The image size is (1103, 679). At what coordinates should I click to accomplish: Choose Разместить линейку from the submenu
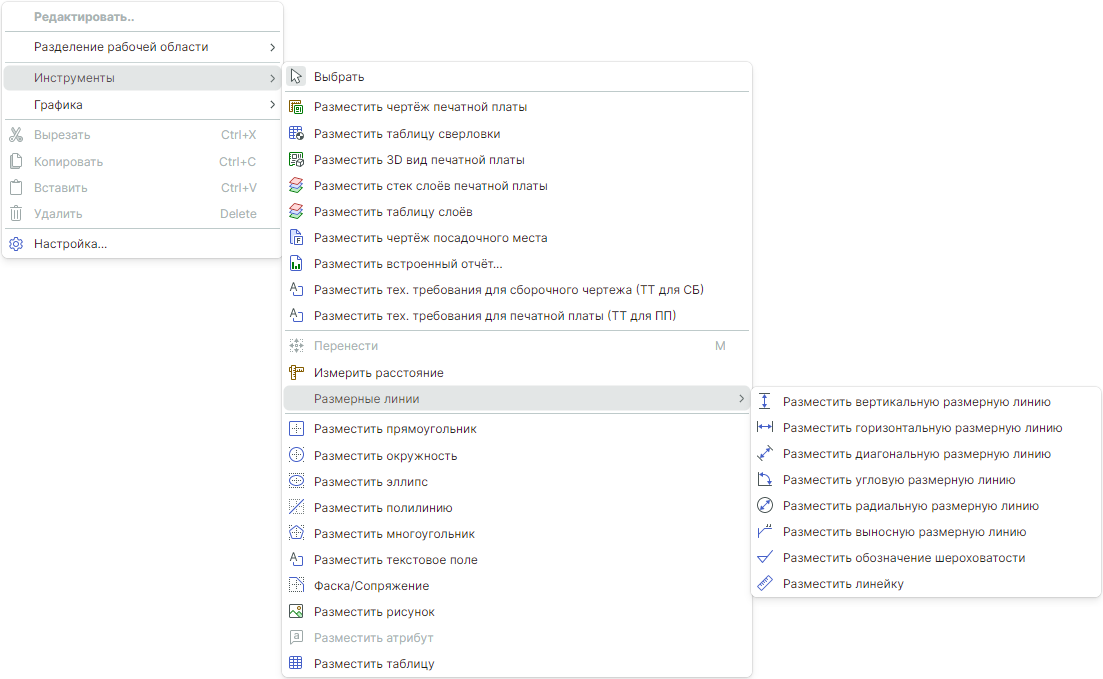coord(843,584)
